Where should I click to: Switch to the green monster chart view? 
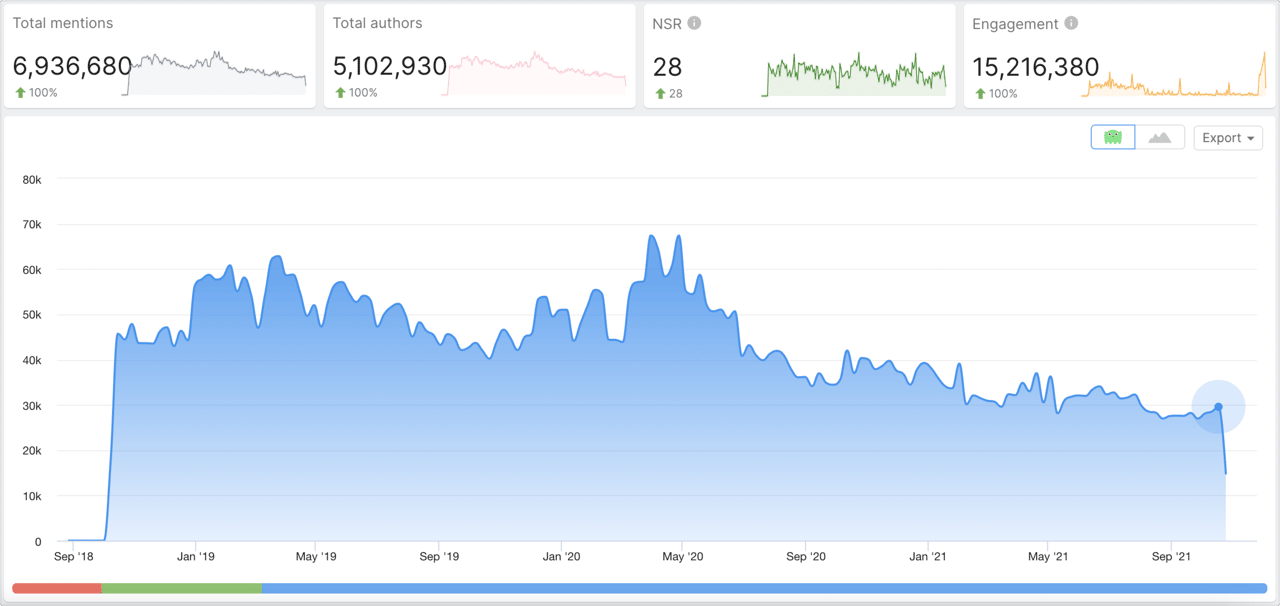1113,138
